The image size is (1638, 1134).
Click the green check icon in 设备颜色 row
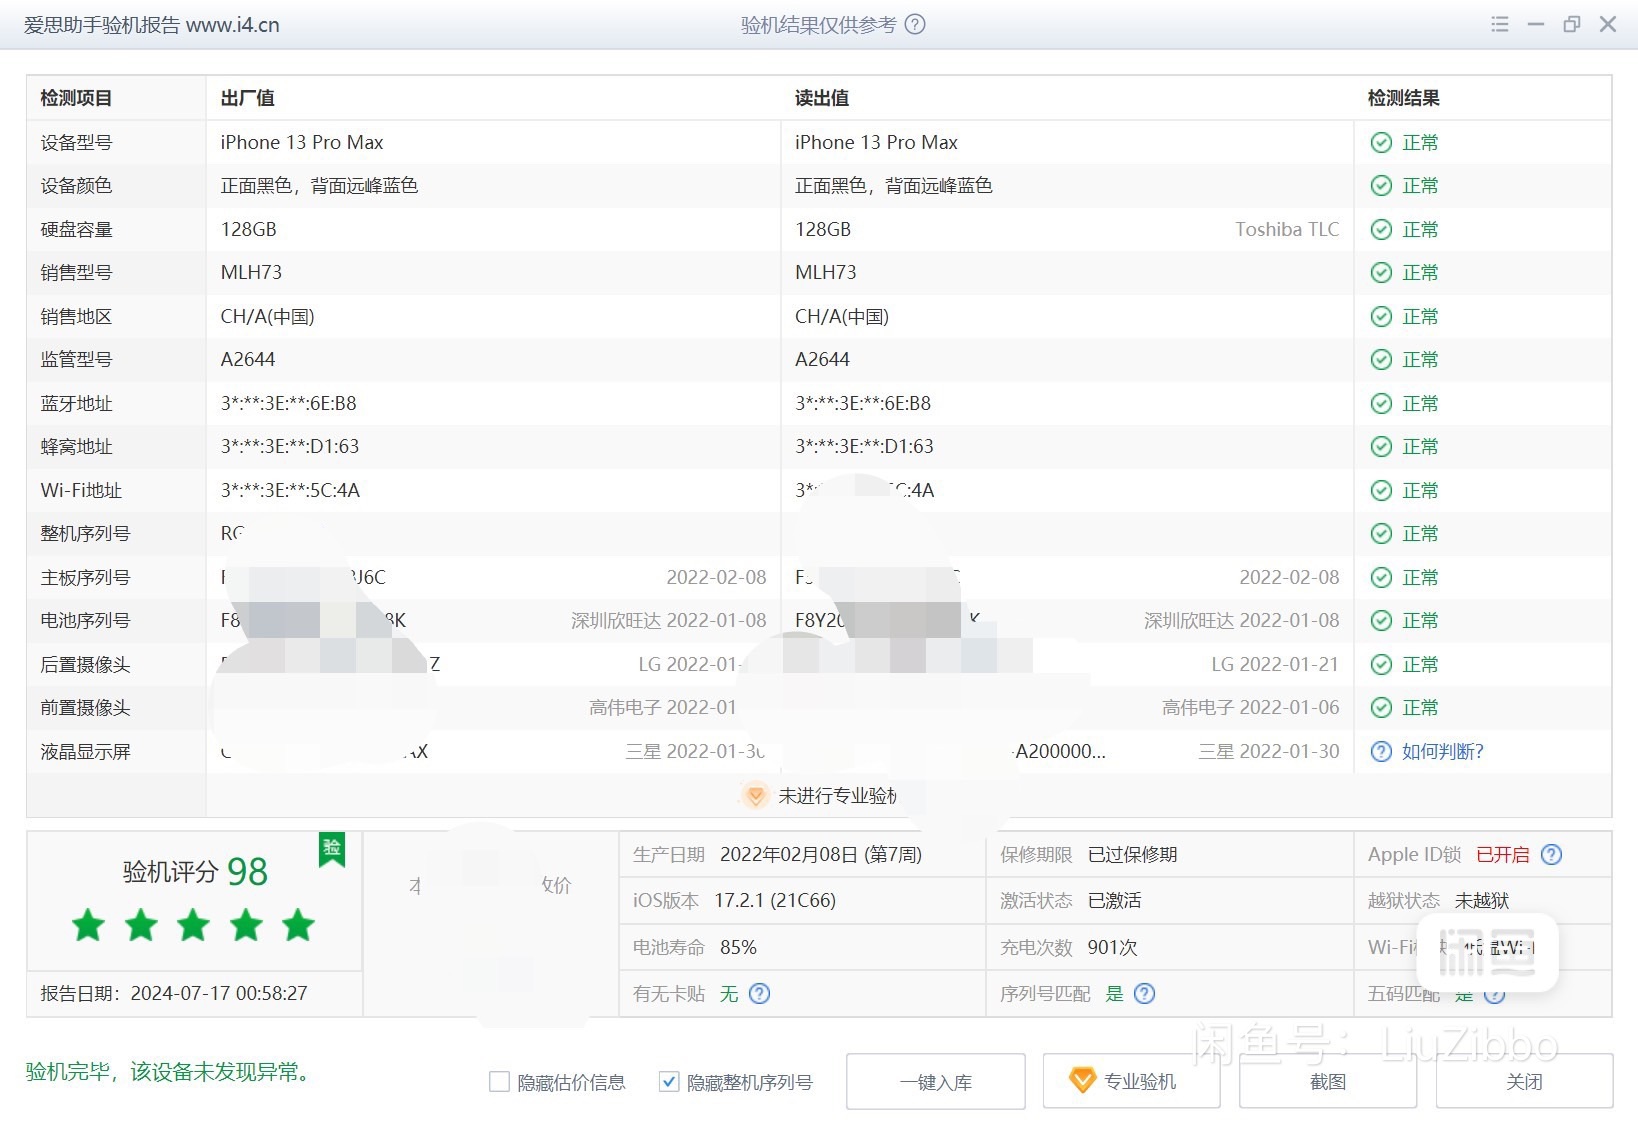click(x=1381, y=186)
